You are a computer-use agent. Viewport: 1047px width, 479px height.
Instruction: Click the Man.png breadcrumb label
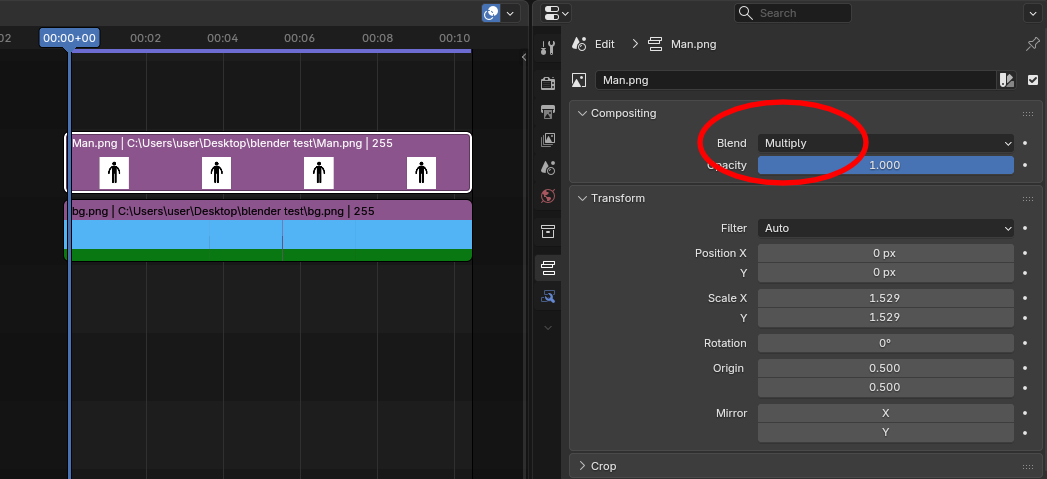tap(694, 44)
